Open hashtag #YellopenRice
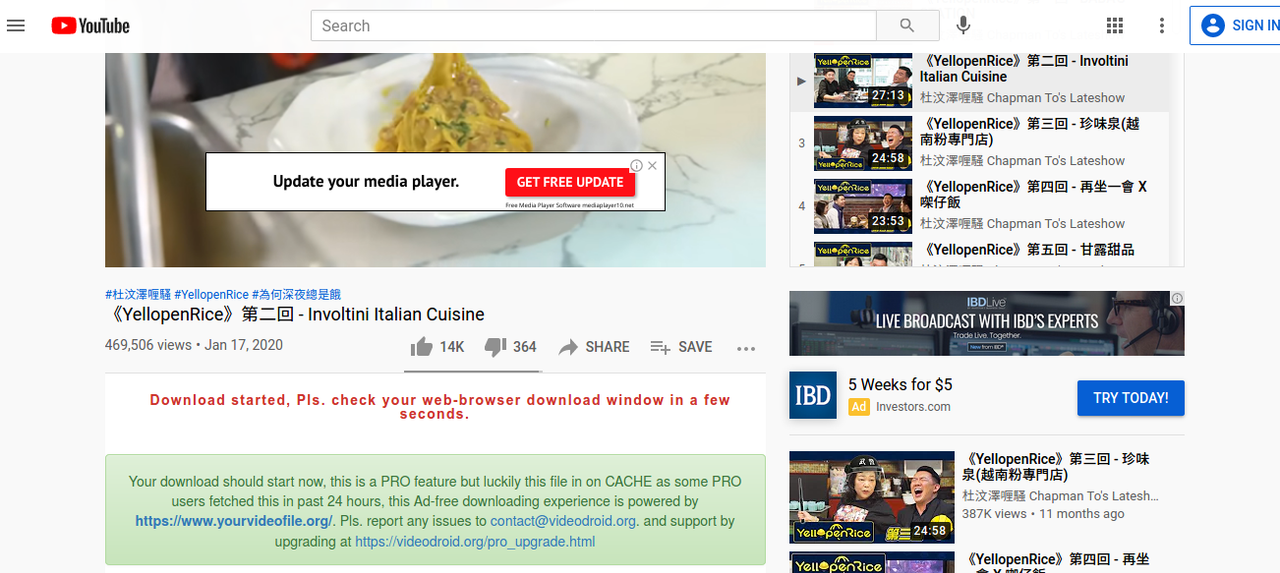 [211, 295]
